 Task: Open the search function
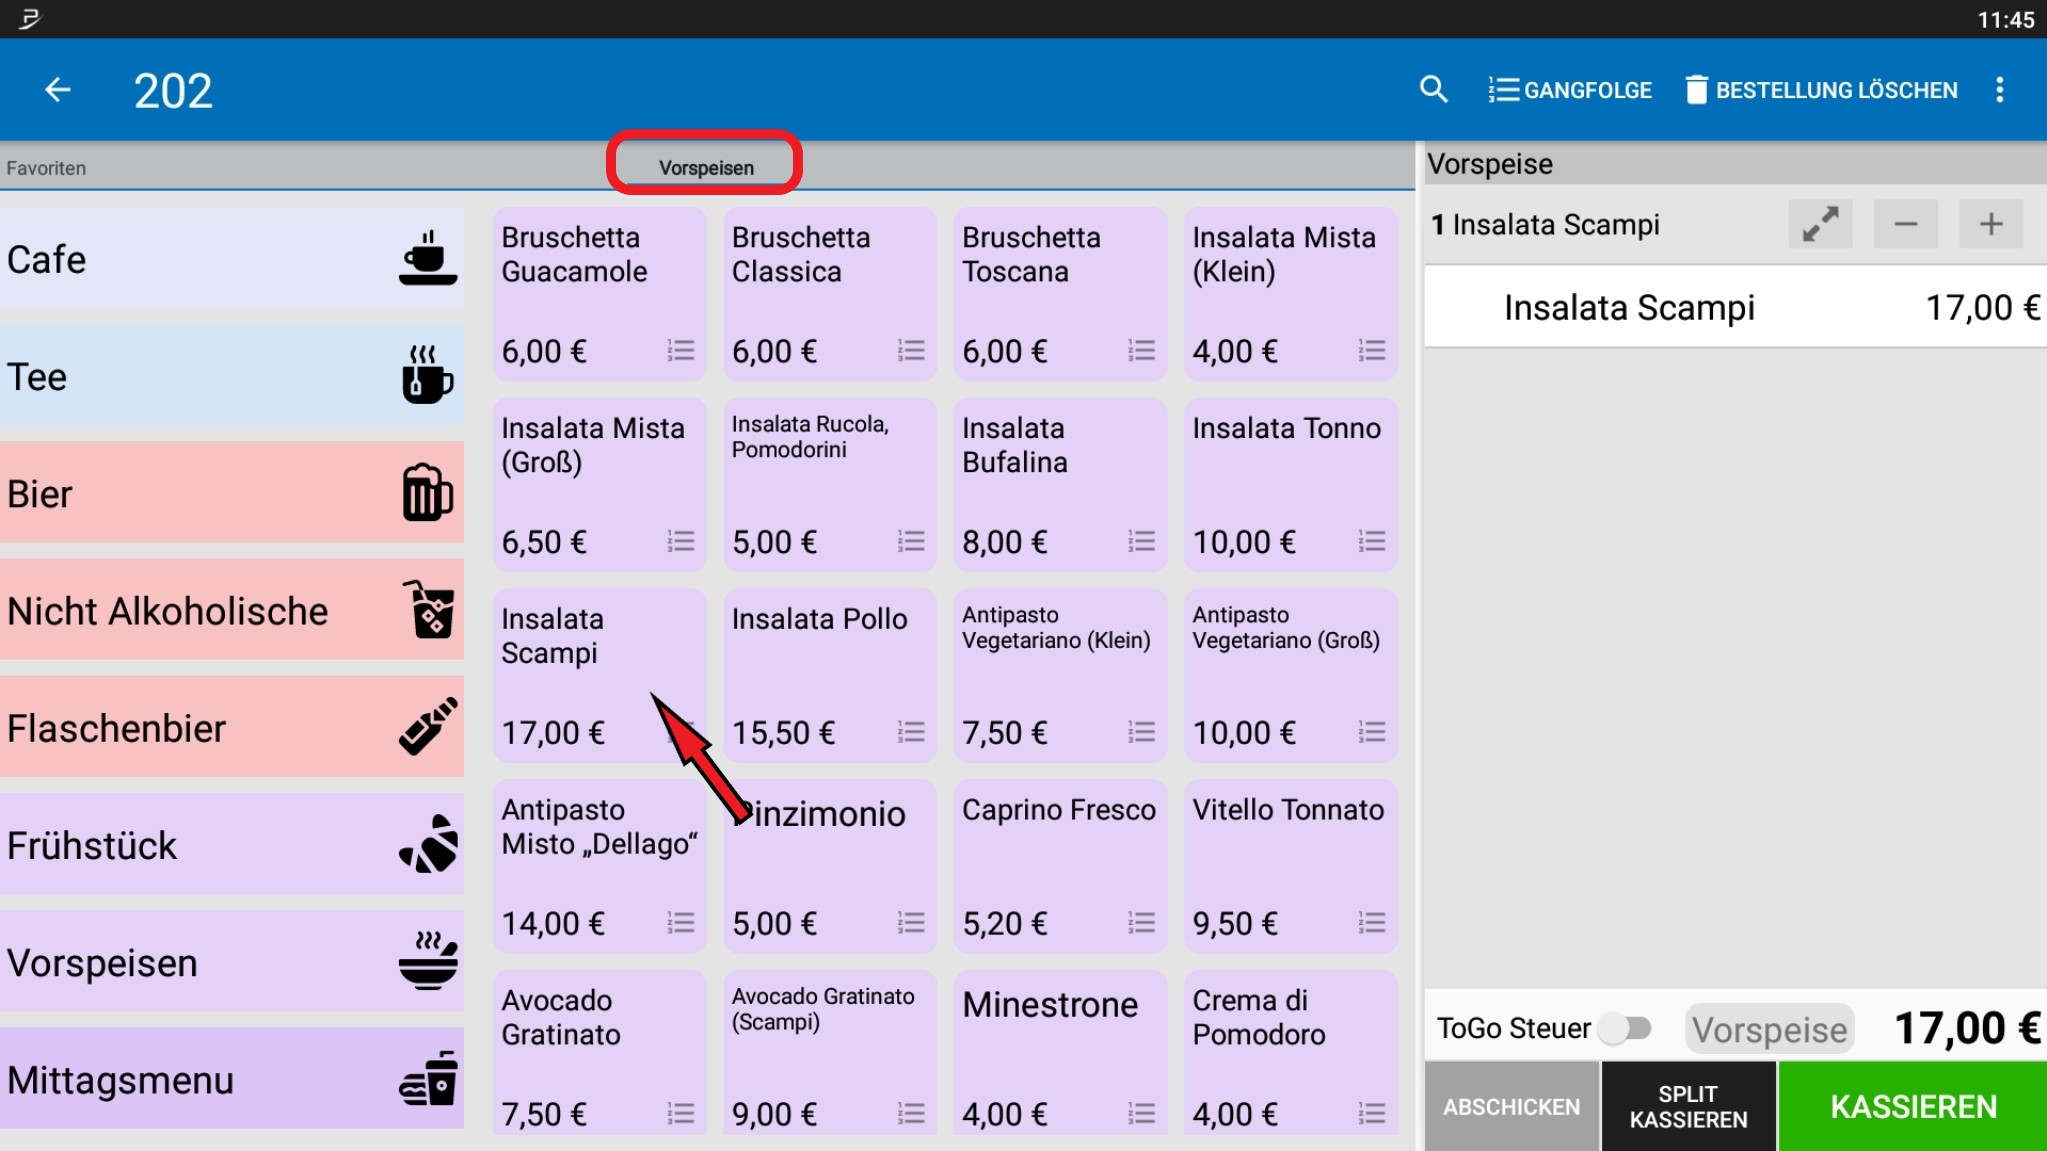(x=1433, y=89)
